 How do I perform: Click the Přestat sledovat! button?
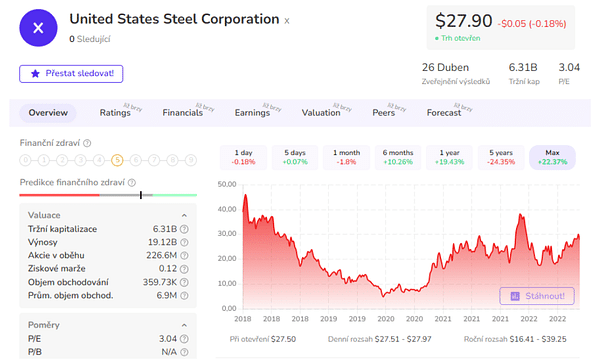71,73
